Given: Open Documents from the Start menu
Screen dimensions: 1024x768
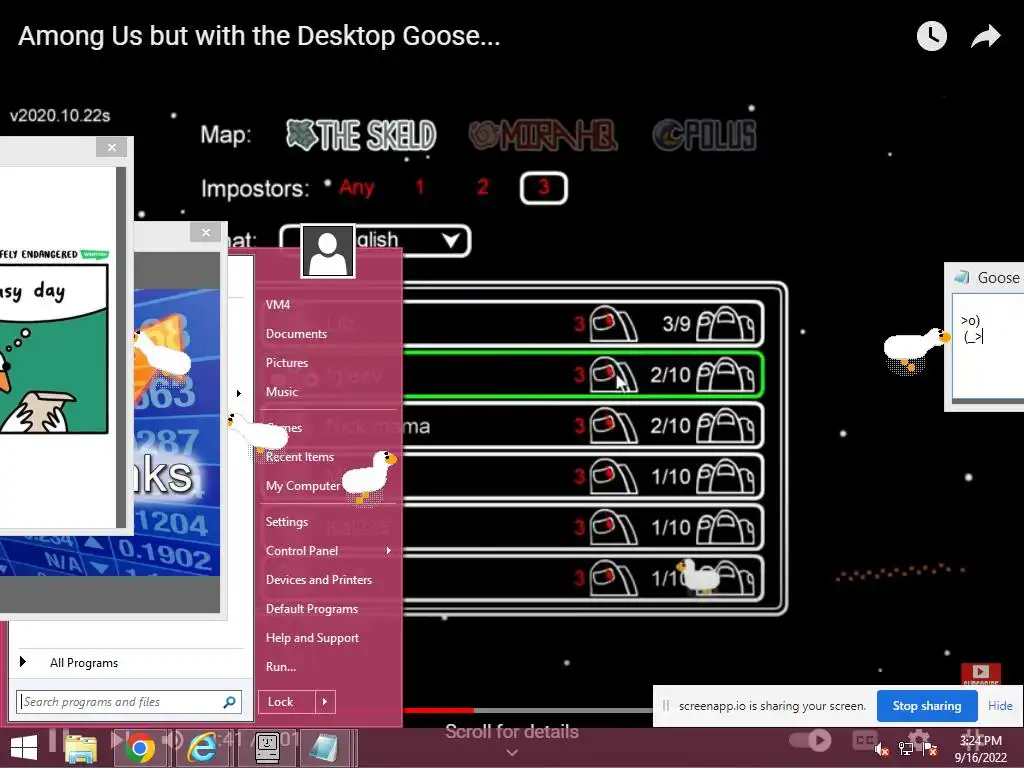Looking at the screenshot, I should [296, 334].
